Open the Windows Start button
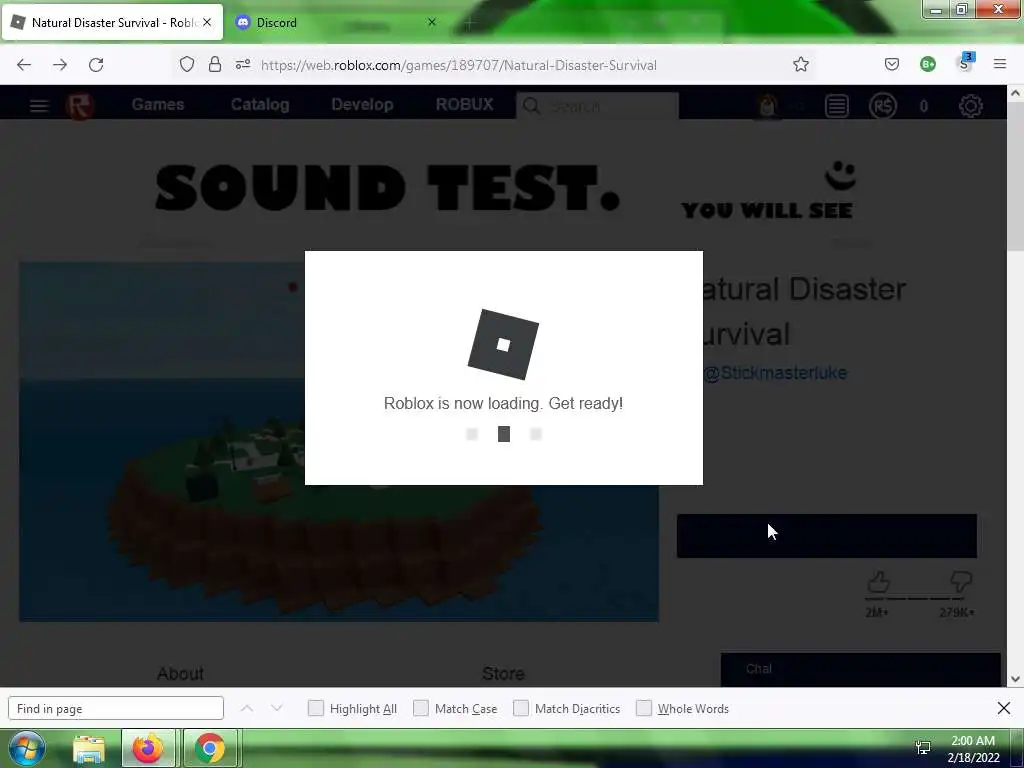This screenshot has height=768, width=1024. 26,748
